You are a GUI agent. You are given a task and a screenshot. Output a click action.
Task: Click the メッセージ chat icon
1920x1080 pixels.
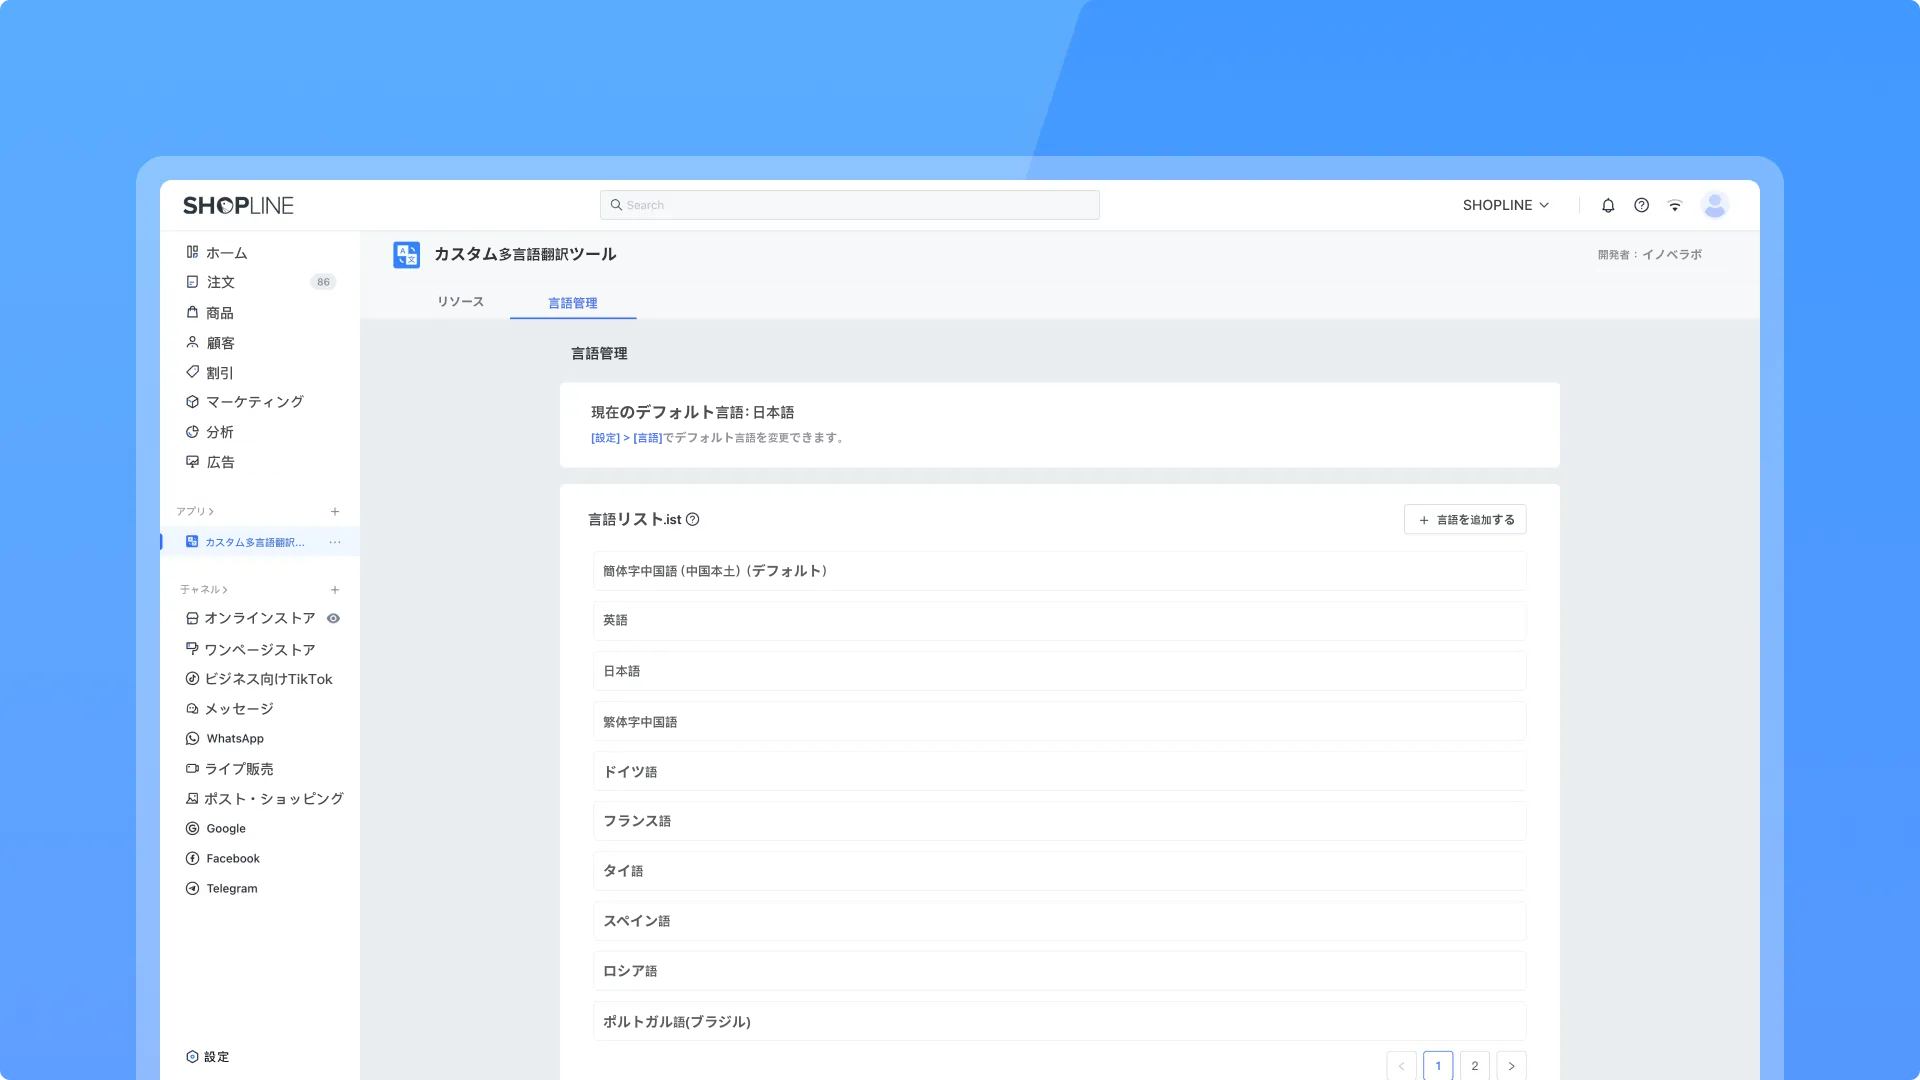tap(192, 709)
